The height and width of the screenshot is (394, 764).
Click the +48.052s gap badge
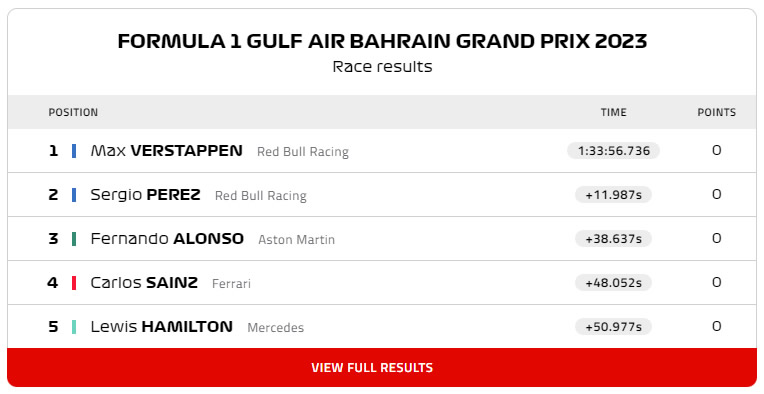(613, 282)
